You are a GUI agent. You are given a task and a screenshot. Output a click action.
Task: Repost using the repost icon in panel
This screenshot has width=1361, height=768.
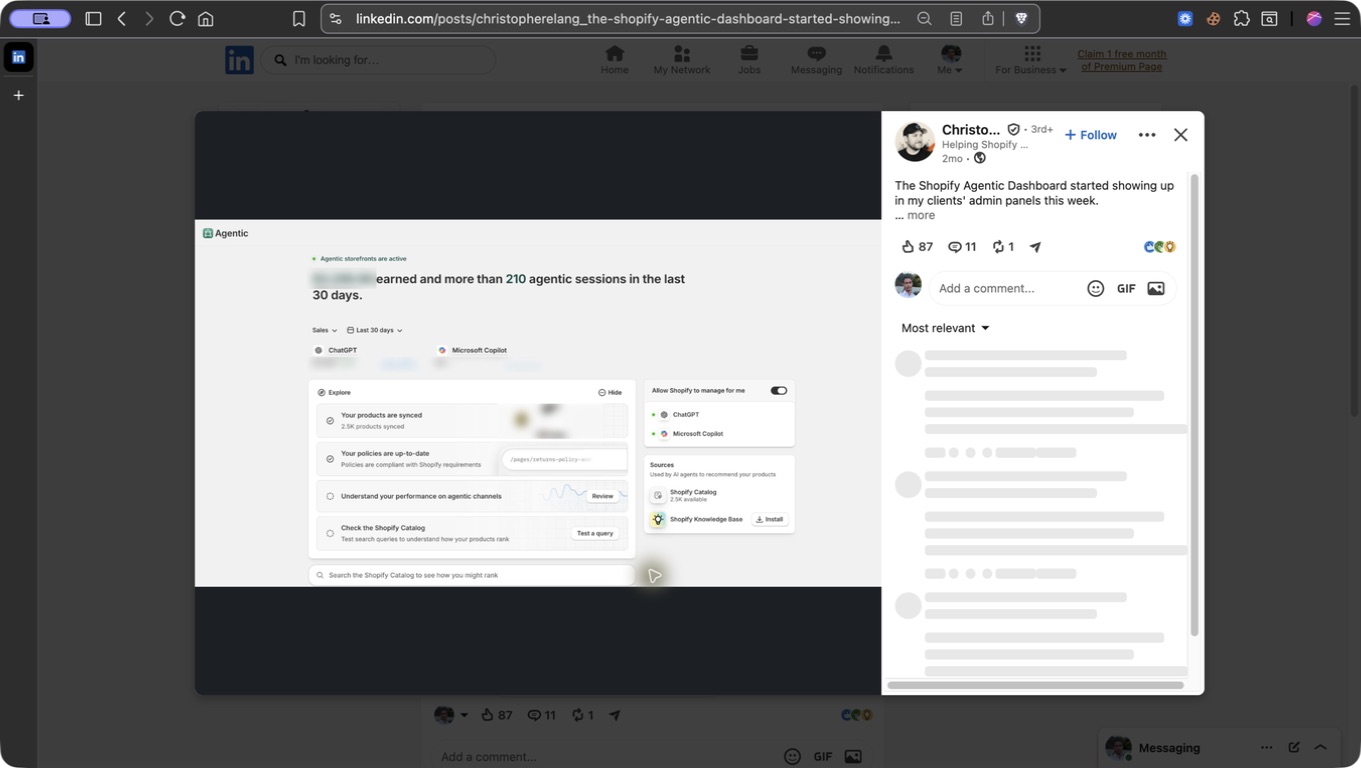1003,247
